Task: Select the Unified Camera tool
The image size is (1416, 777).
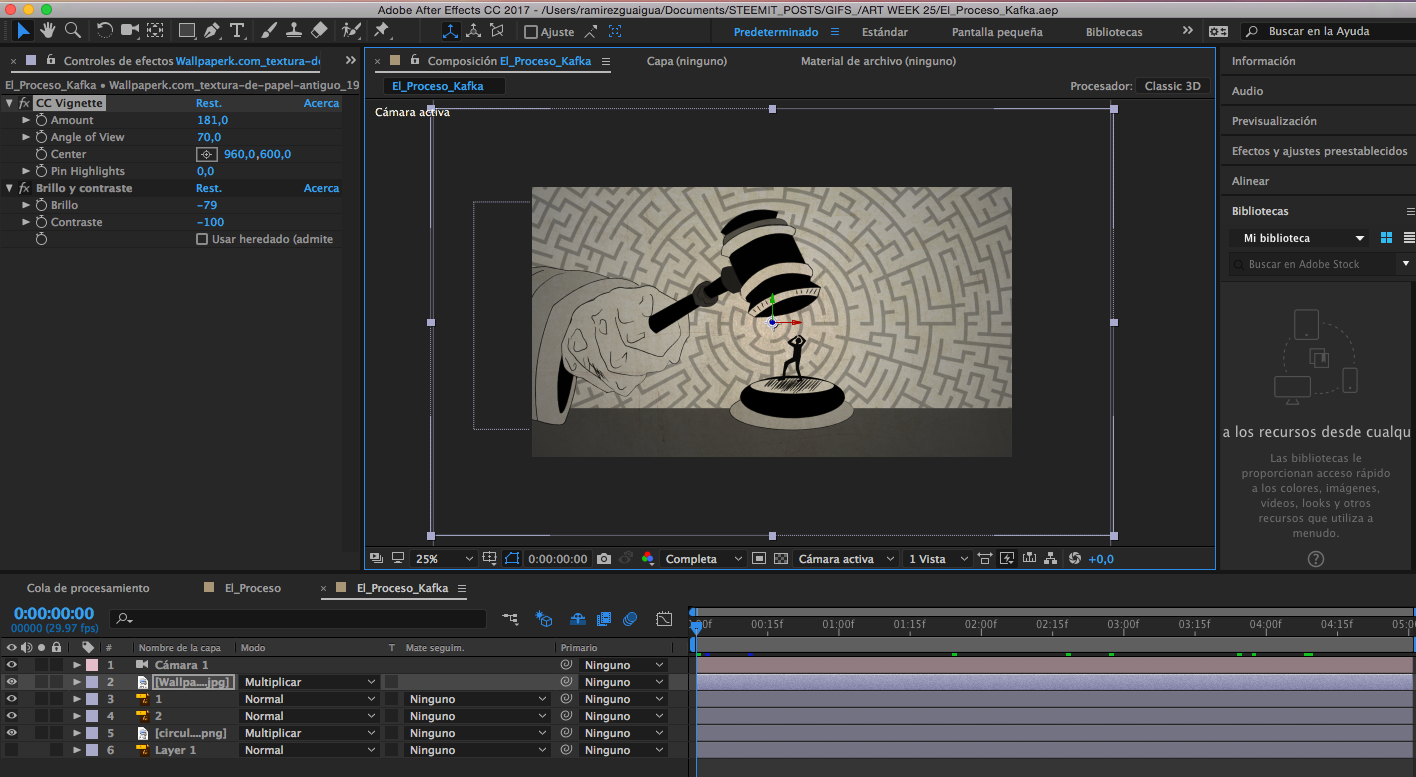Action: [x=130, y=30]
